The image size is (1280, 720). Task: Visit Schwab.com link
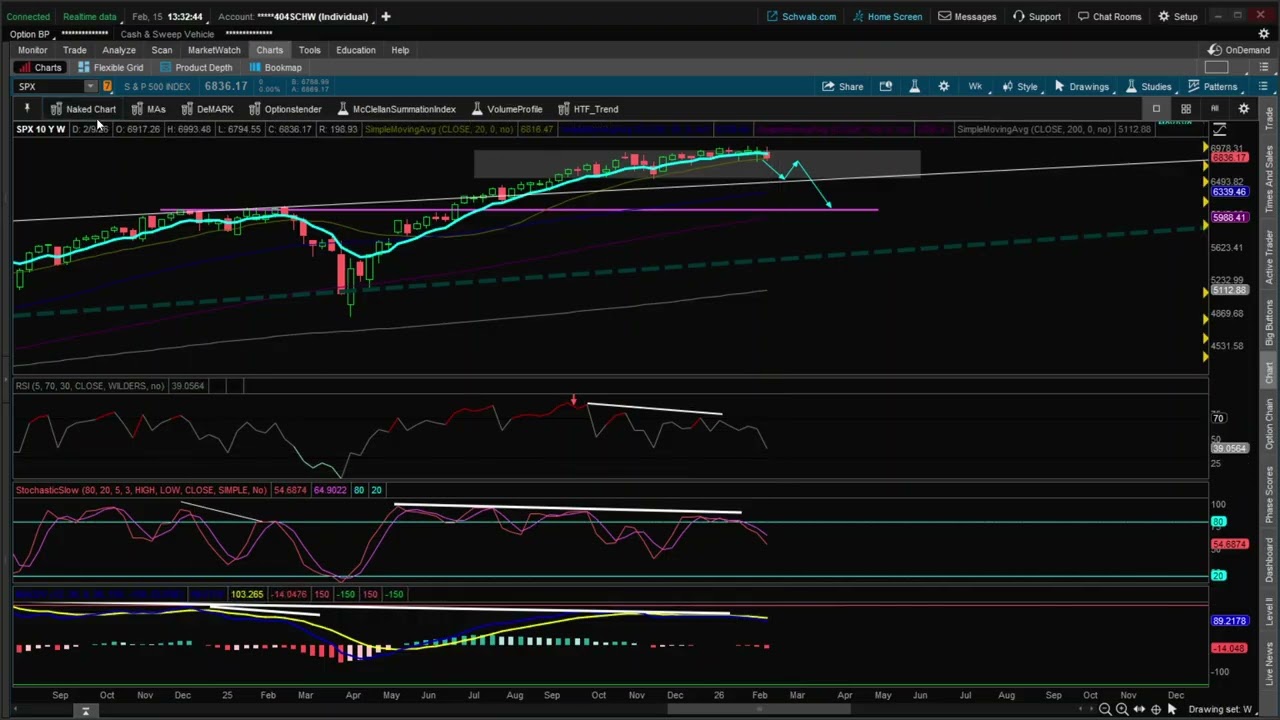tap(800, 16)
